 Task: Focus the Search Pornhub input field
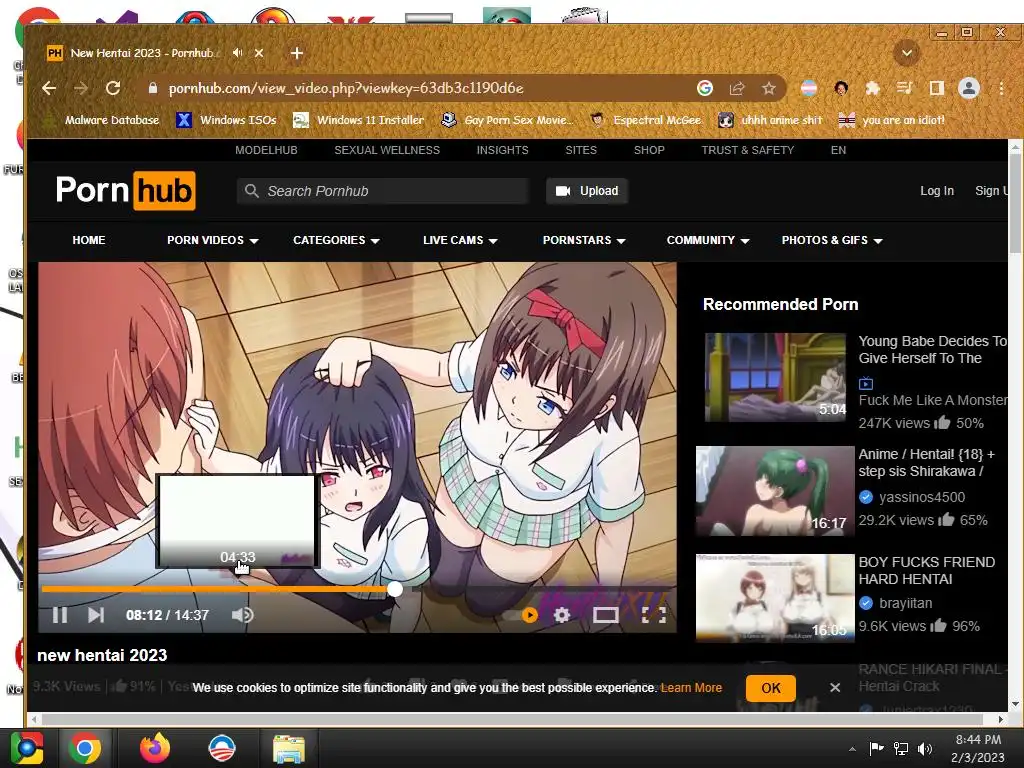coord(382,191)
